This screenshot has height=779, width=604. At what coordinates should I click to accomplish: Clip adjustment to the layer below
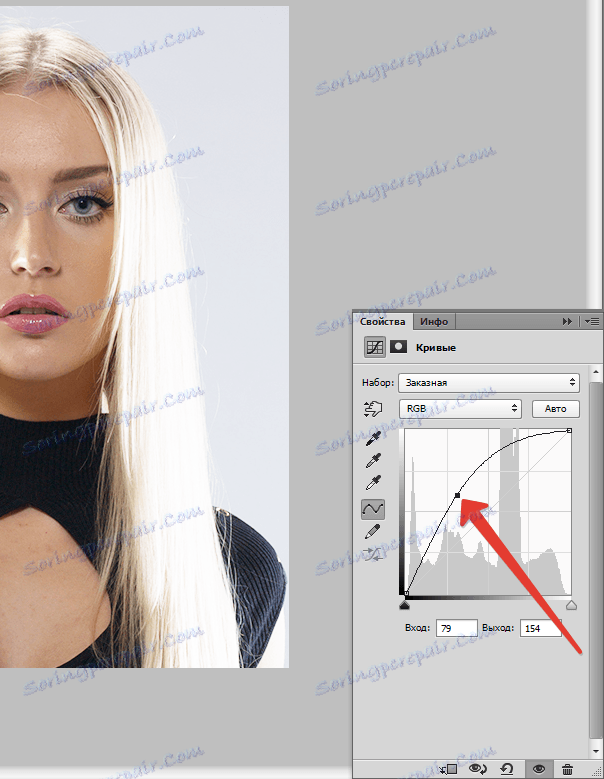(449, 769)
